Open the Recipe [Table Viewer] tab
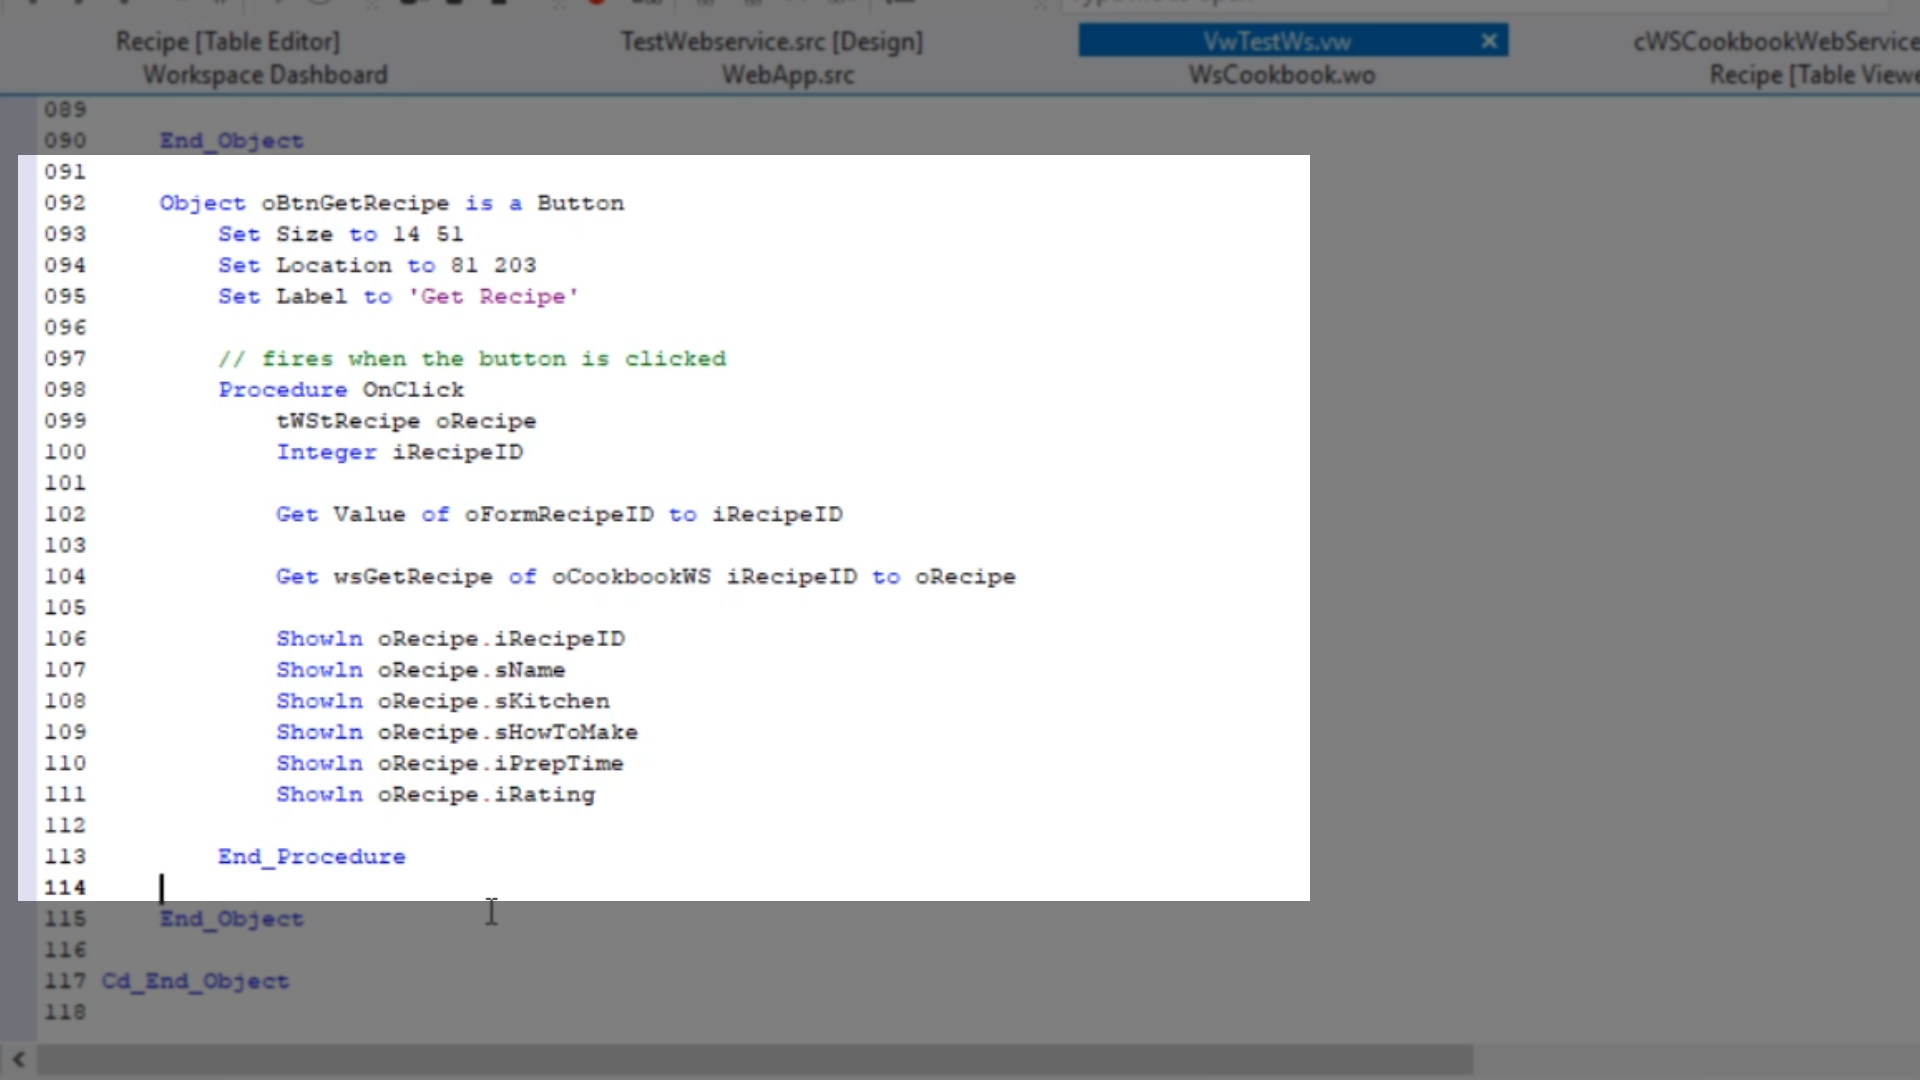The image size is (1920, 1080). click(x=1812, y=75)
